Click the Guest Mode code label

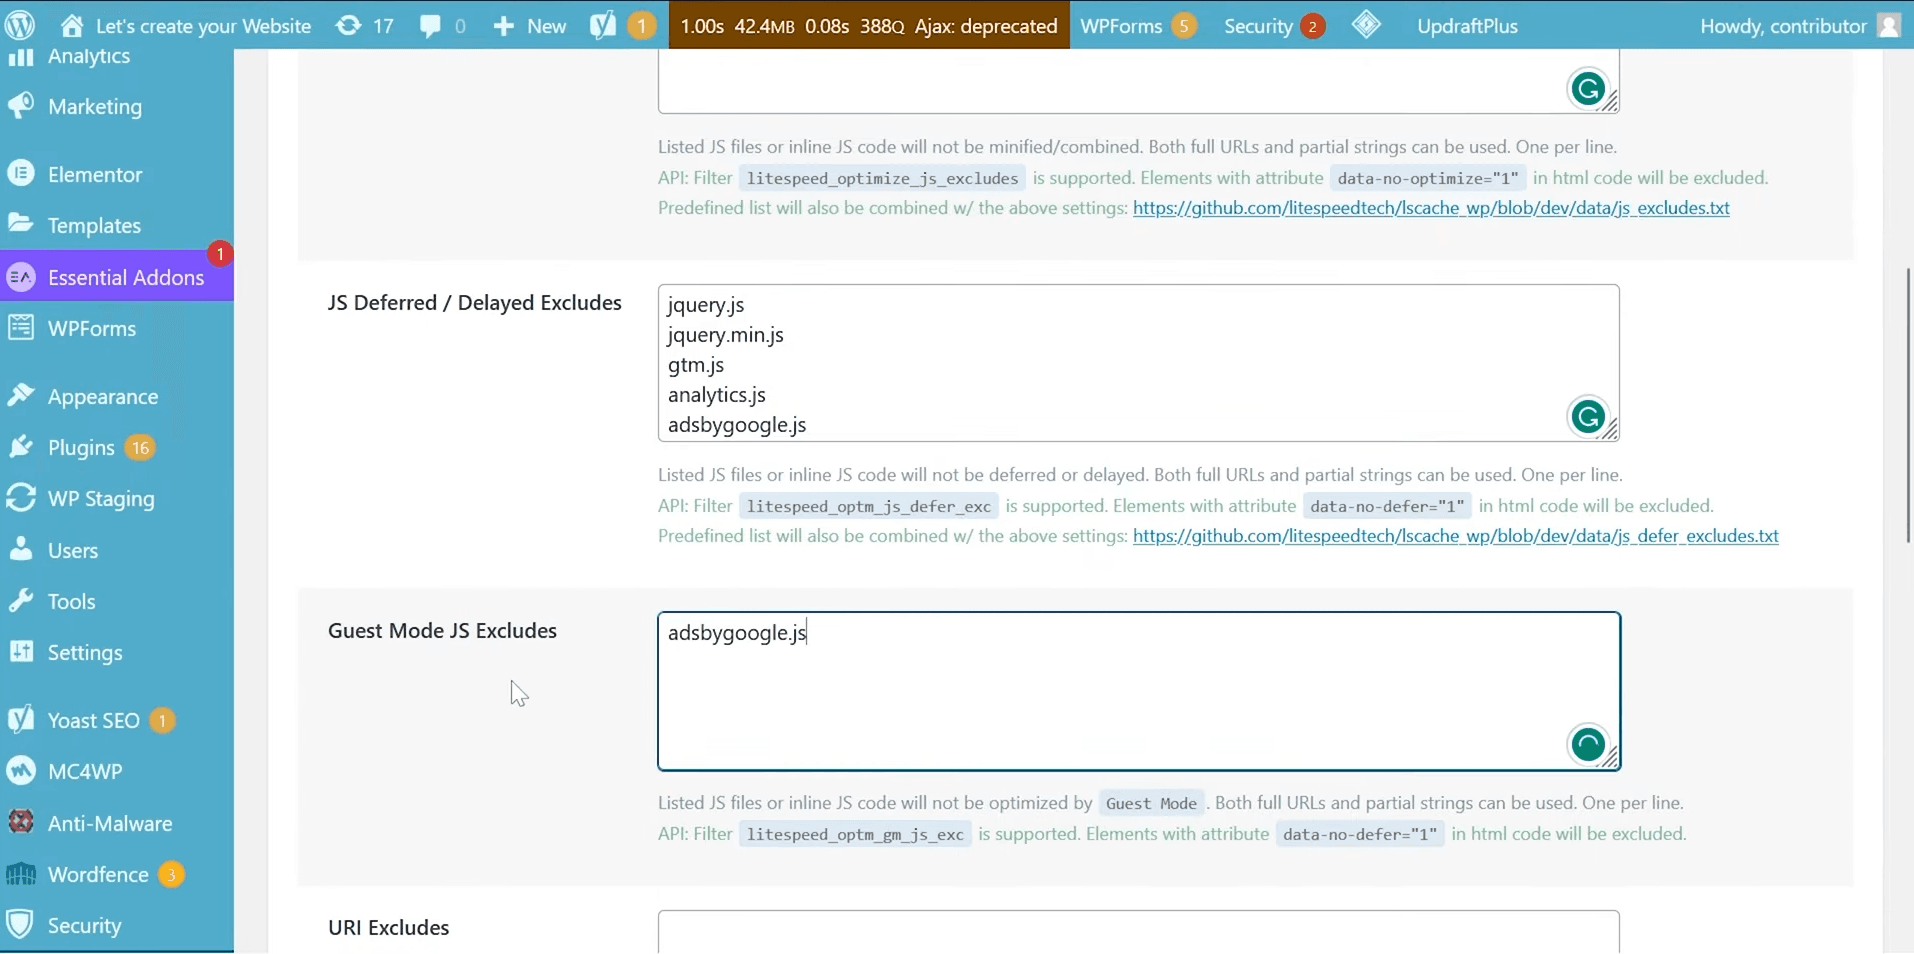point(1151,803)
